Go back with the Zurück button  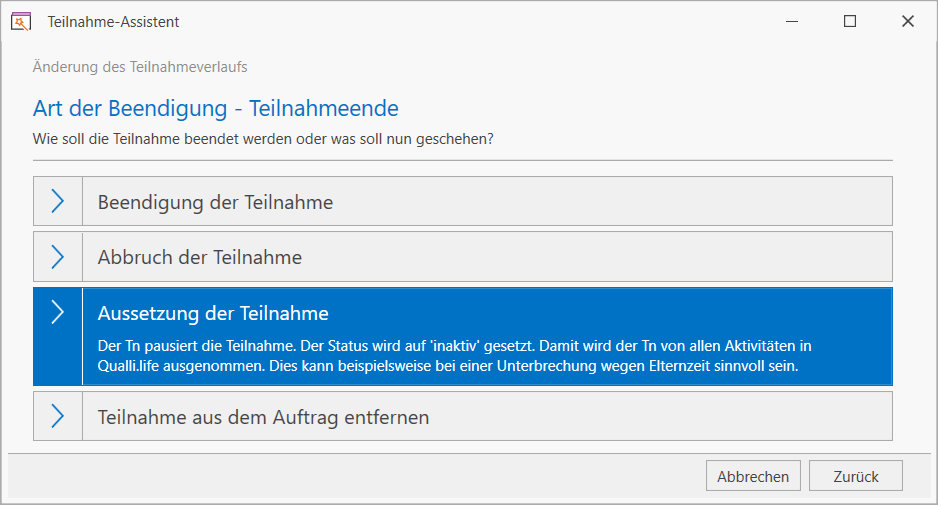click(855, 476)
